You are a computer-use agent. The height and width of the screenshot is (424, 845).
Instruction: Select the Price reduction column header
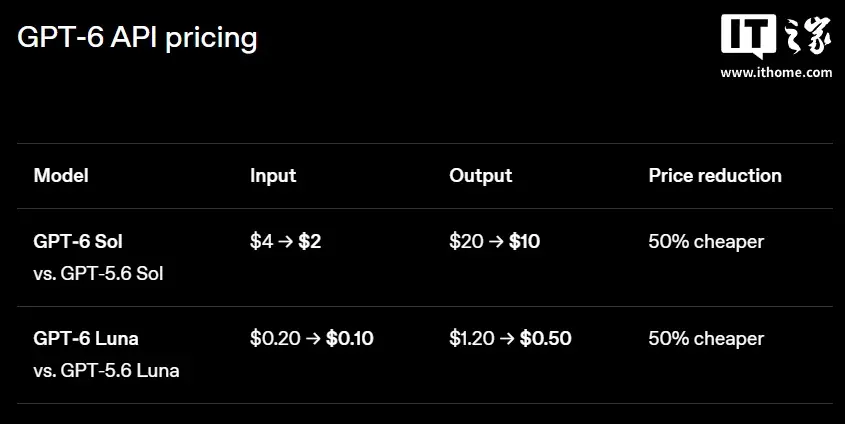[715, 176]
